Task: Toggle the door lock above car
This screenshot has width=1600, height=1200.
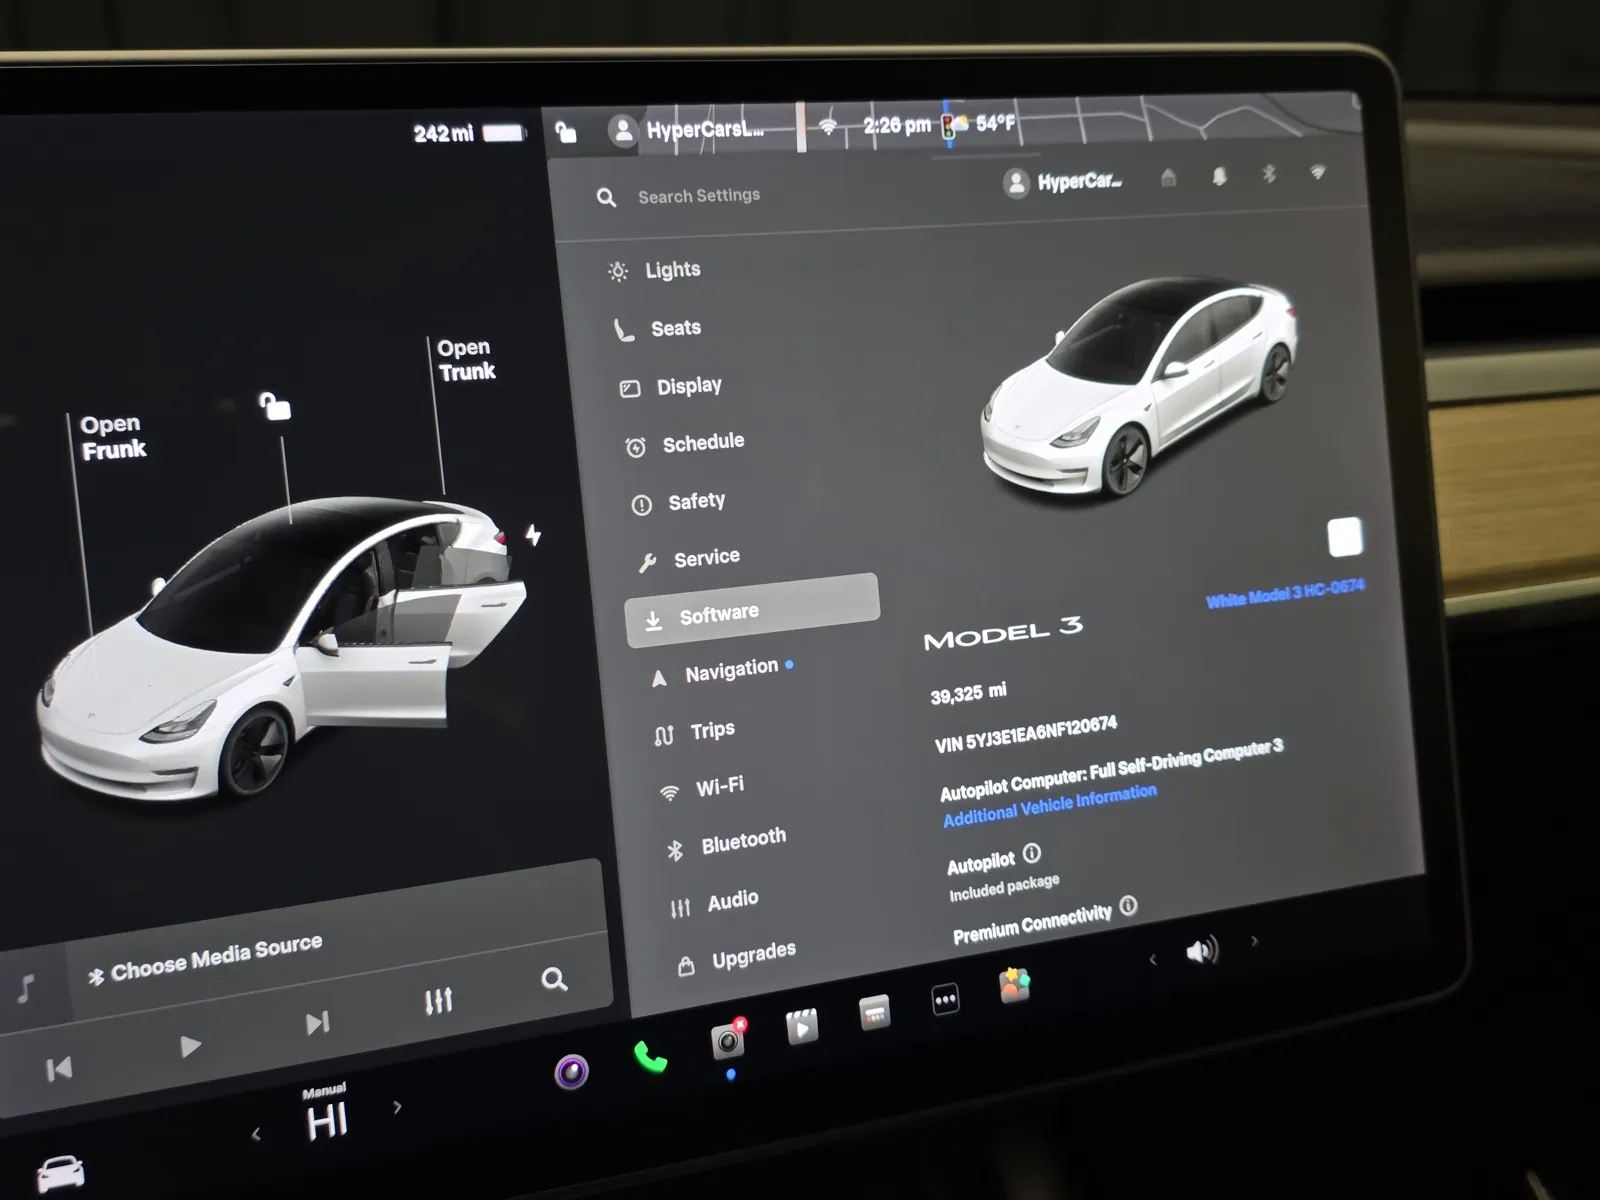Action: pyautogui.click(x=275, y=406)
